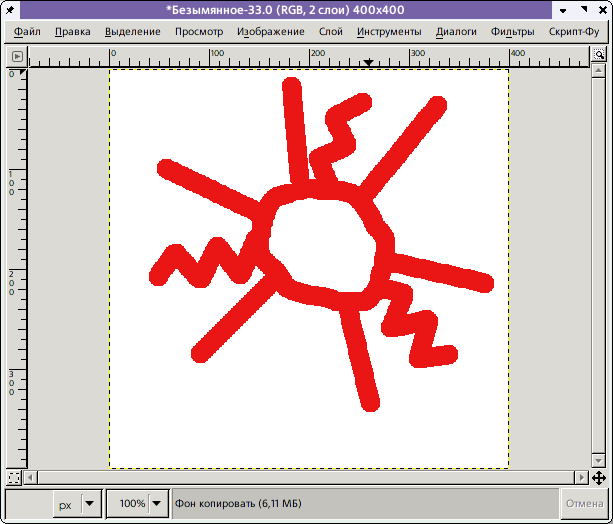613x524 pixels.
Task: Open the Инструменты menu
Action: [x=389, y=31]
